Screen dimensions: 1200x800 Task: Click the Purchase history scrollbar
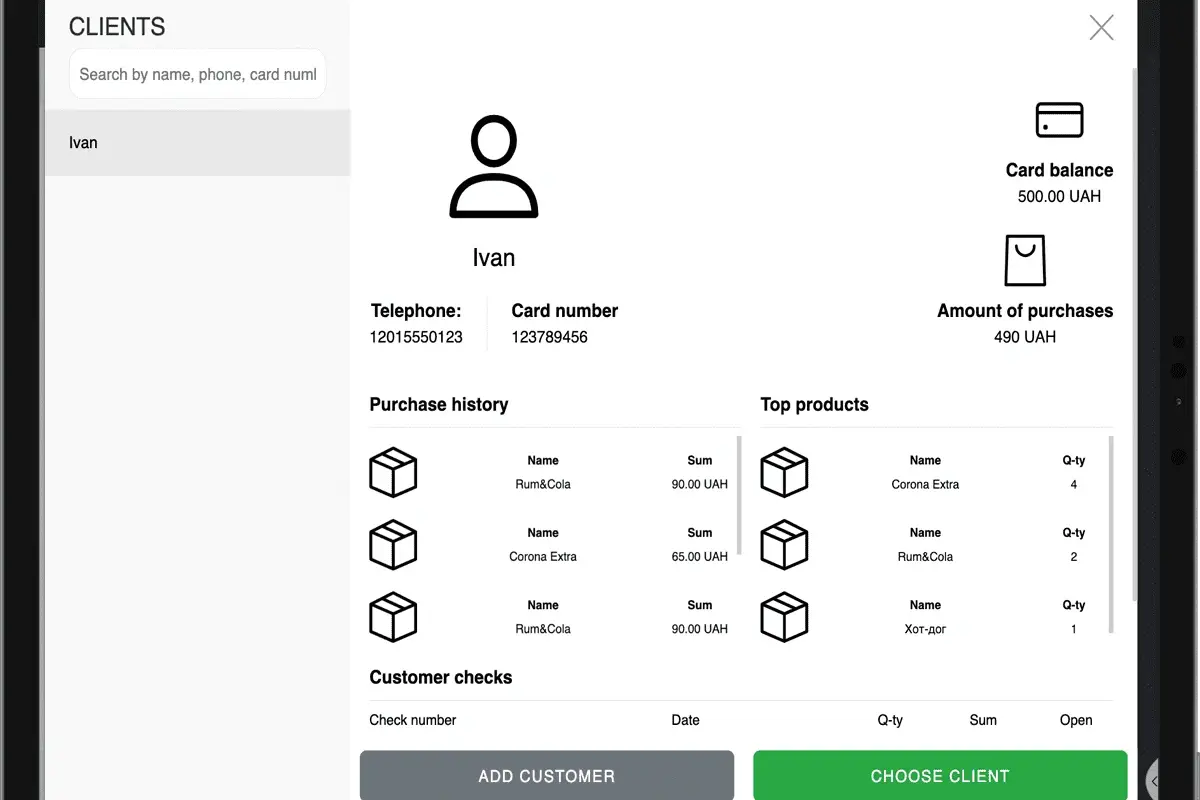[x=739, y=495]
